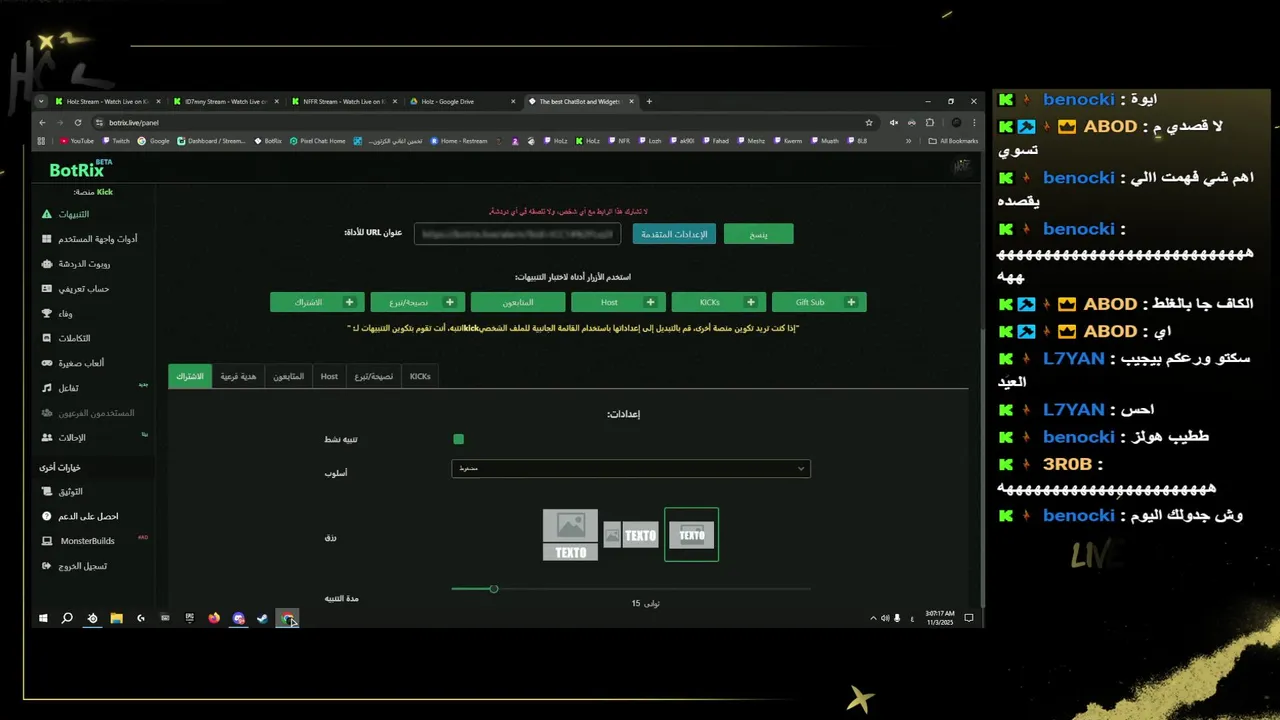Click the tab audio mute icon in toolbar

(893, 122)
